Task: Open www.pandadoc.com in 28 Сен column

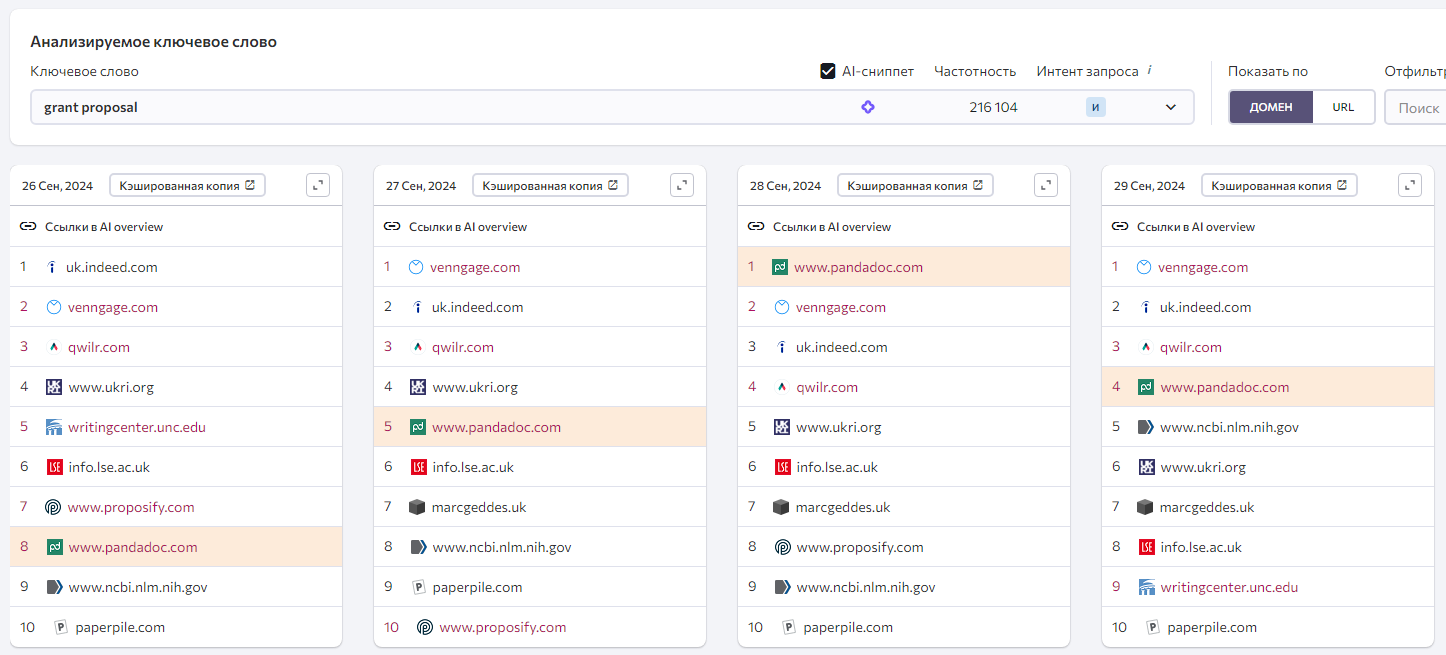Action: 858,267
